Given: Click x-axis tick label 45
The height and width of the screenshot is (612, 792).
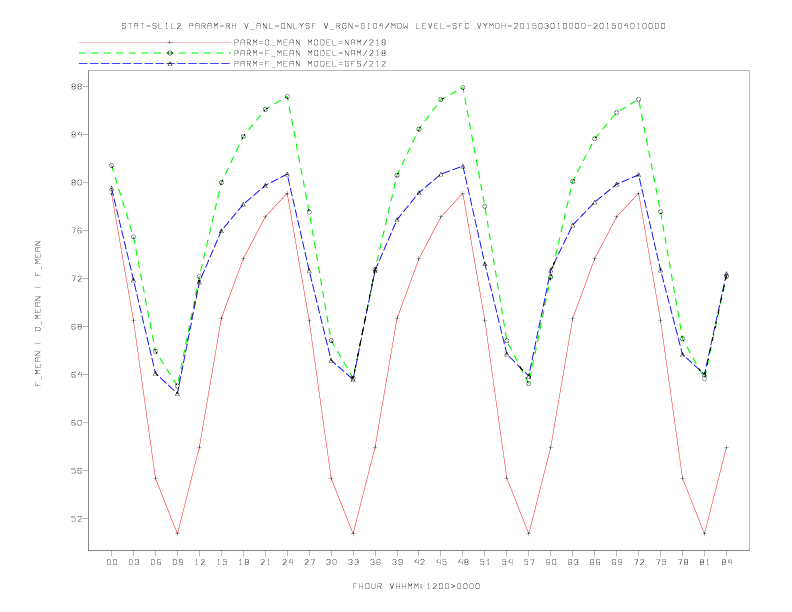Looking at the screenshot, I should (x=441, y=562).
